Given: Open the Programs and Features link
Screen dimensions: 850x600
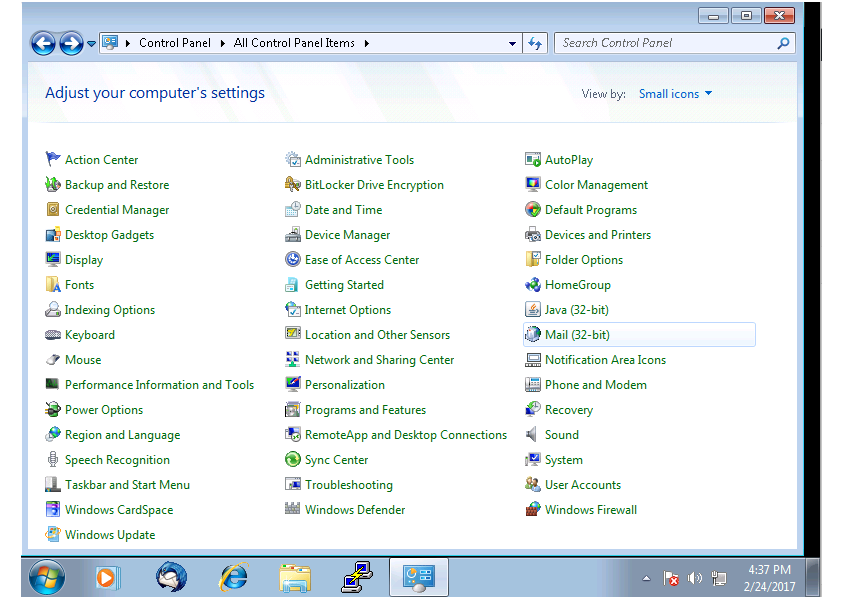Looking at the screenshot, I should [x=365, y=410].
